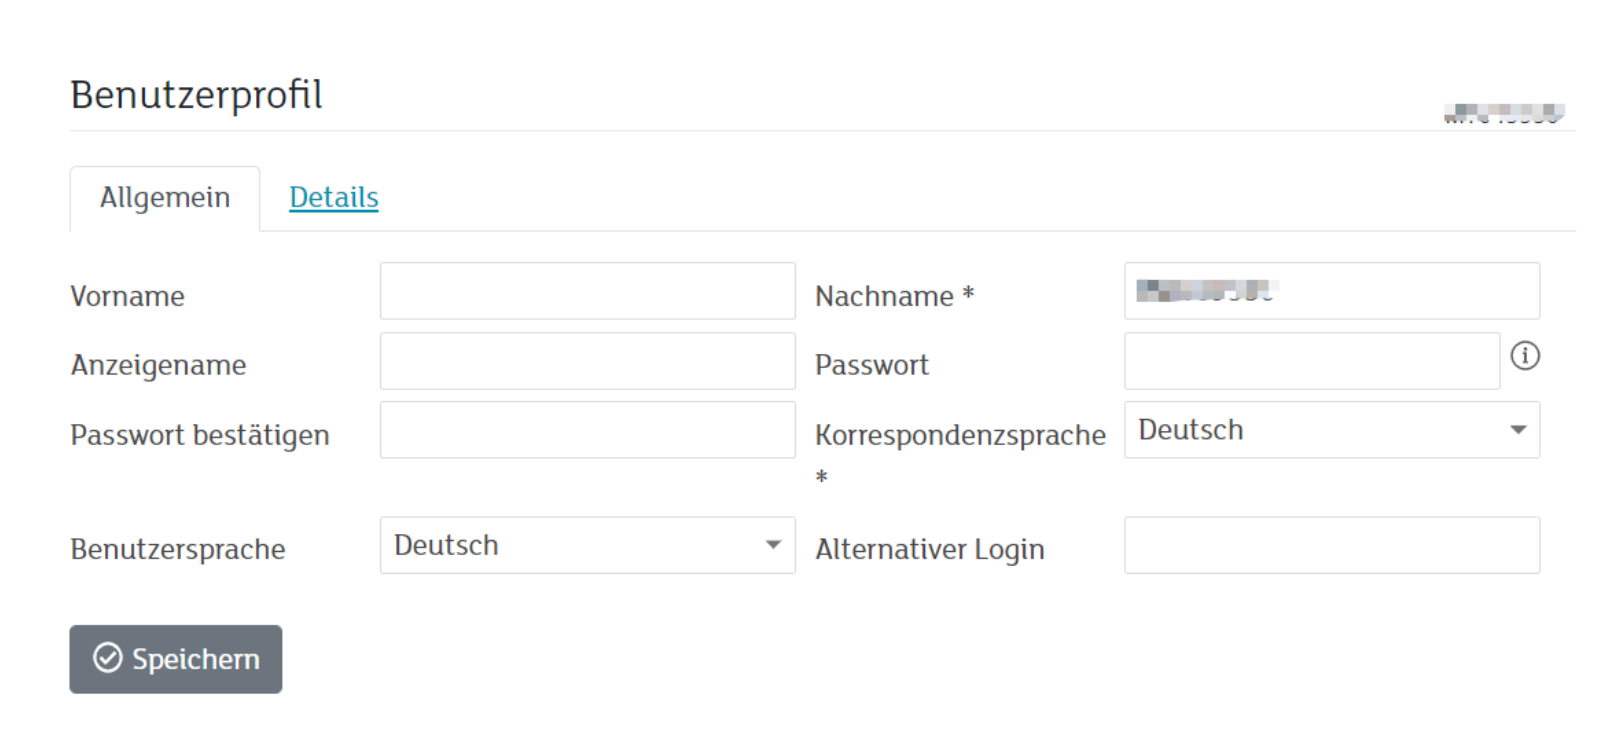
Task: Click the Benutzerprofil page heading
Action: (197, 95)
